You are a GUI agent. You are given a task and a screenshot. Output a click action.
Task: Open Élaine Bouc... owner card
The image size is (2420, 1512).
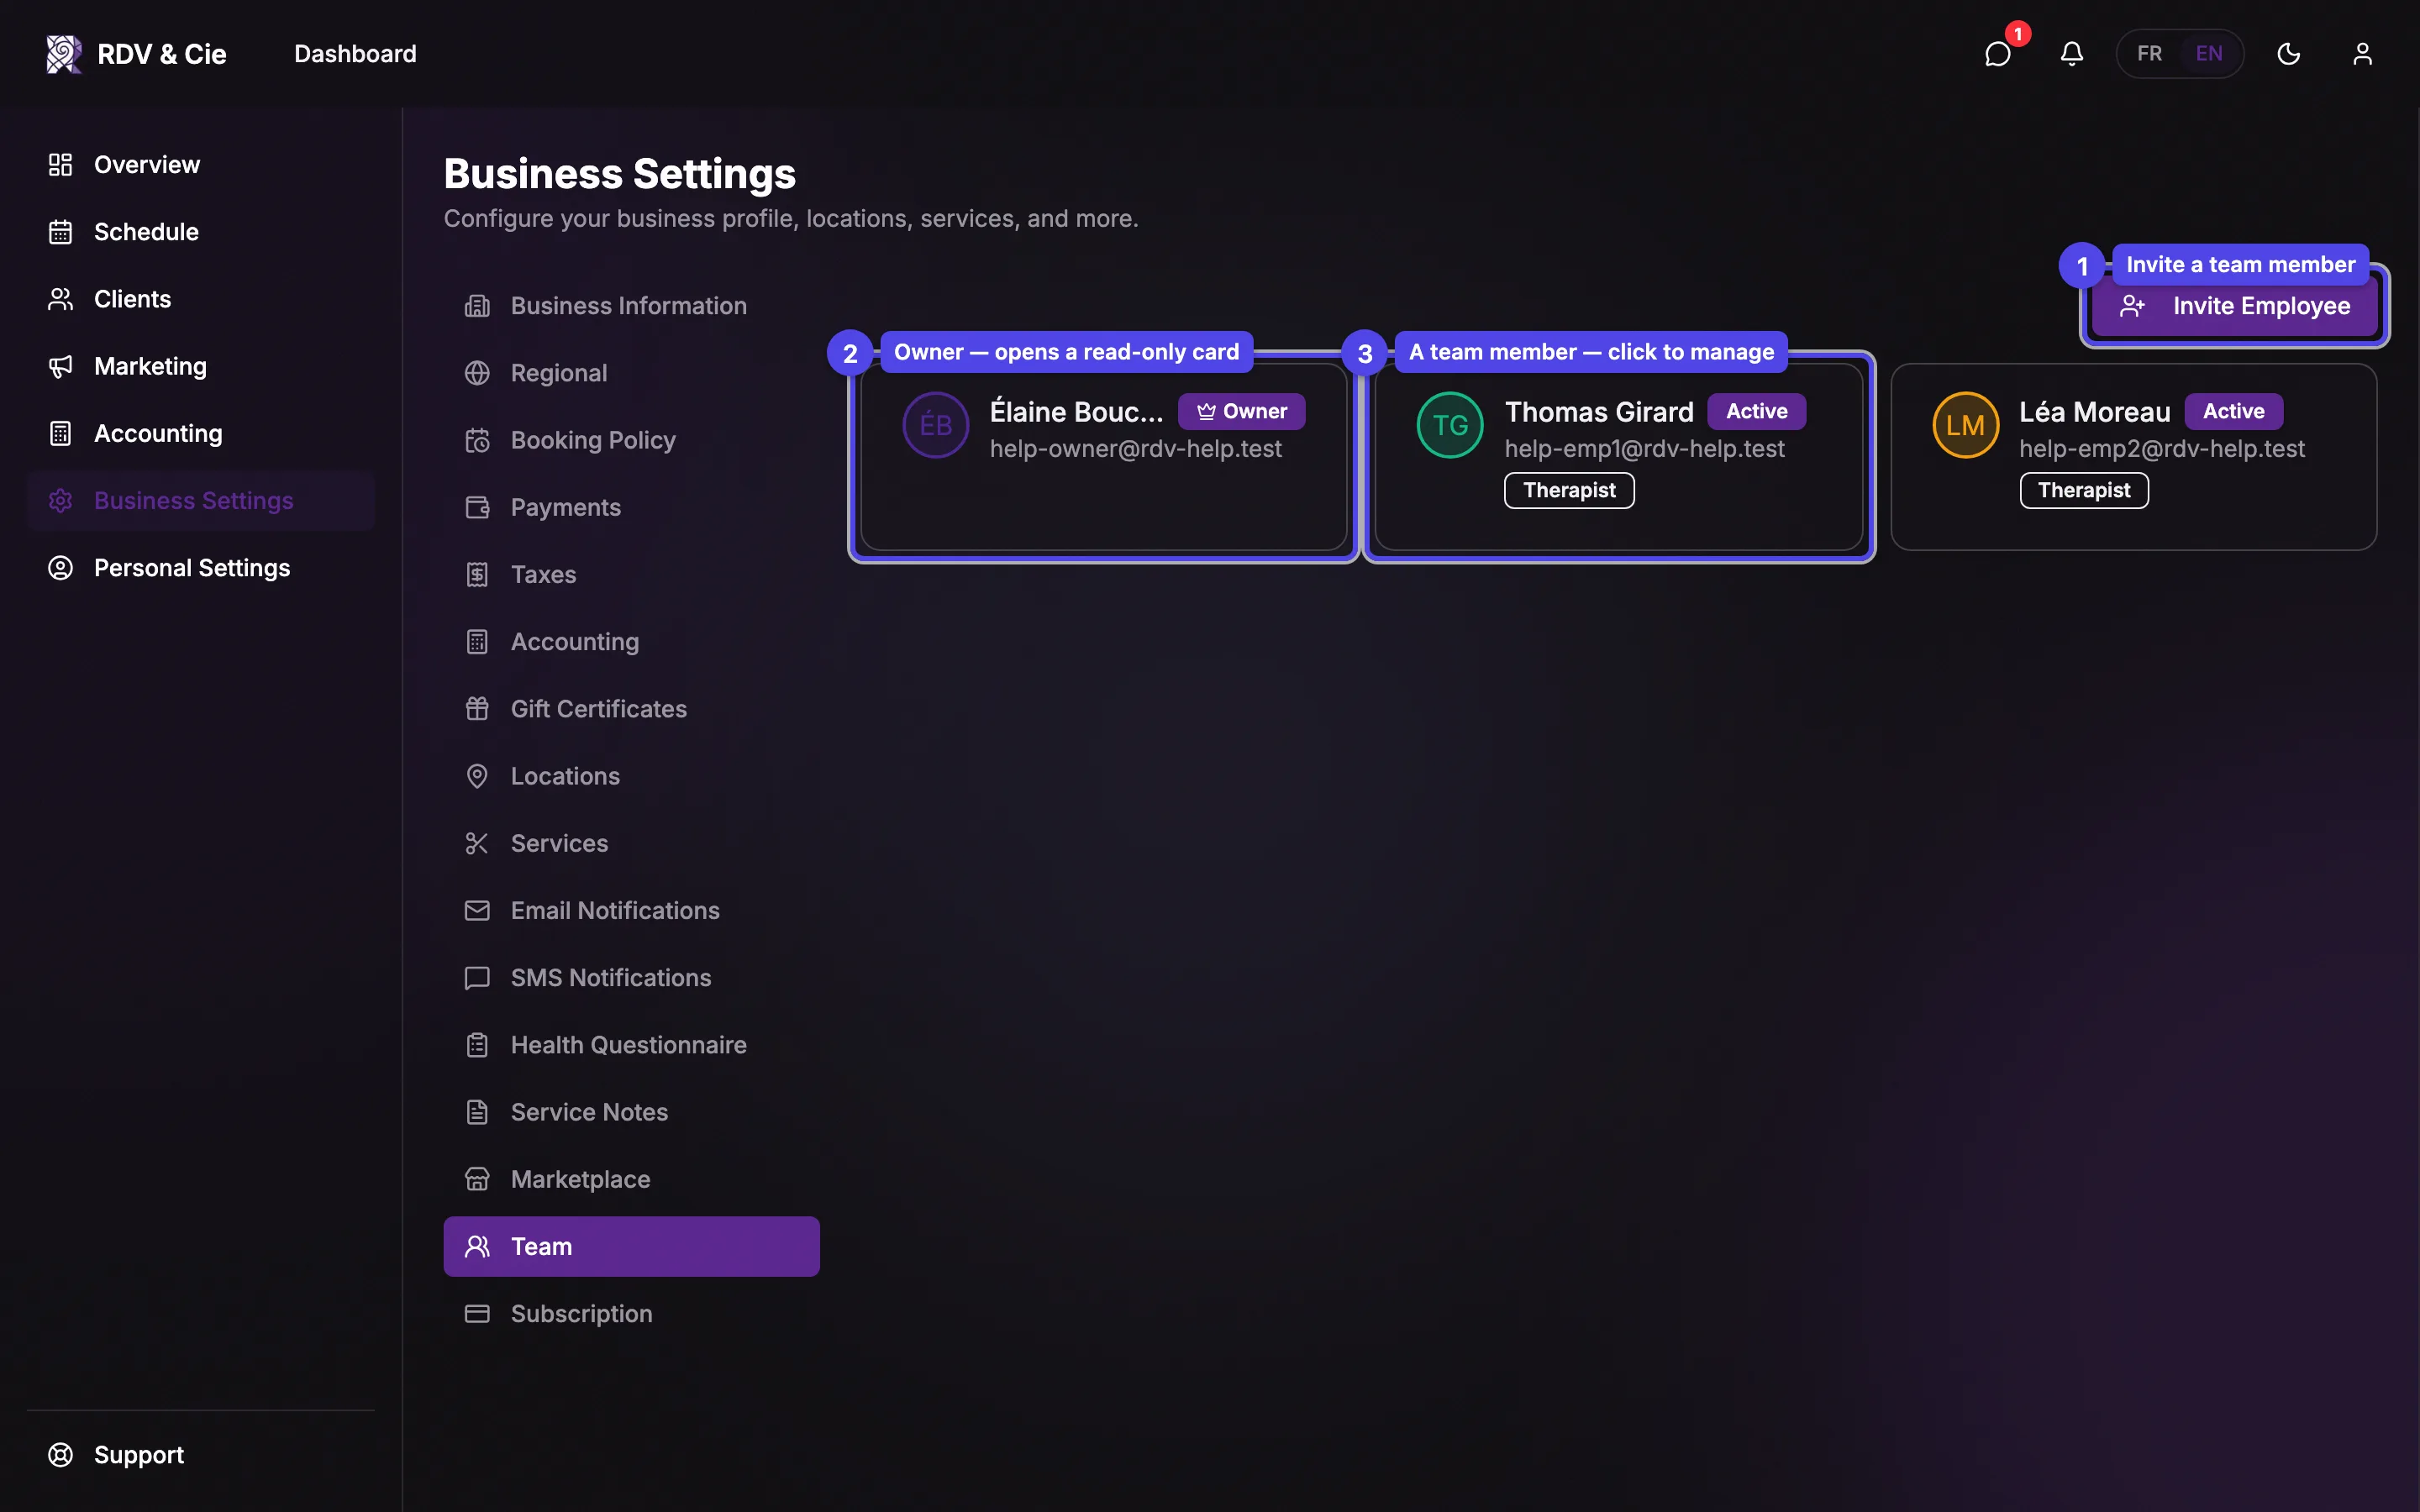1104,457
